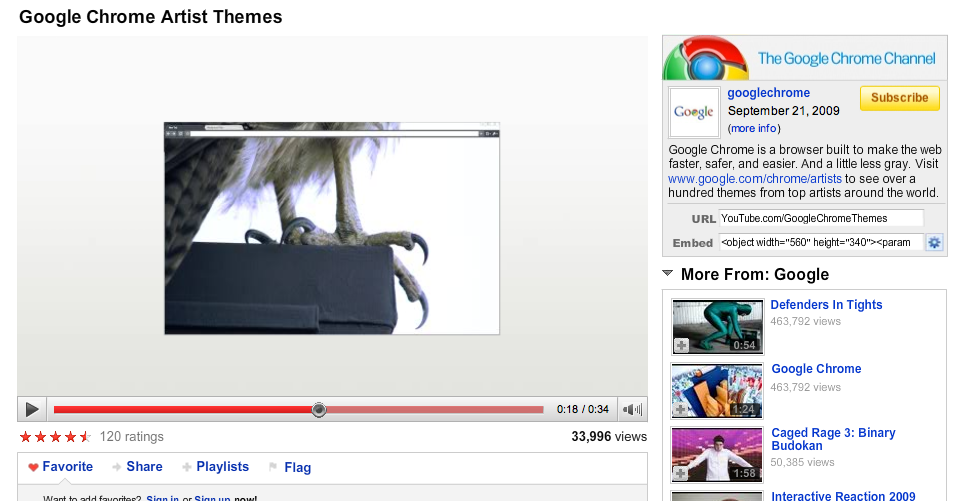Viewport: 971px width, 501px height.
Task: Open the Google Chrome video link
Action: click(816, 369)
